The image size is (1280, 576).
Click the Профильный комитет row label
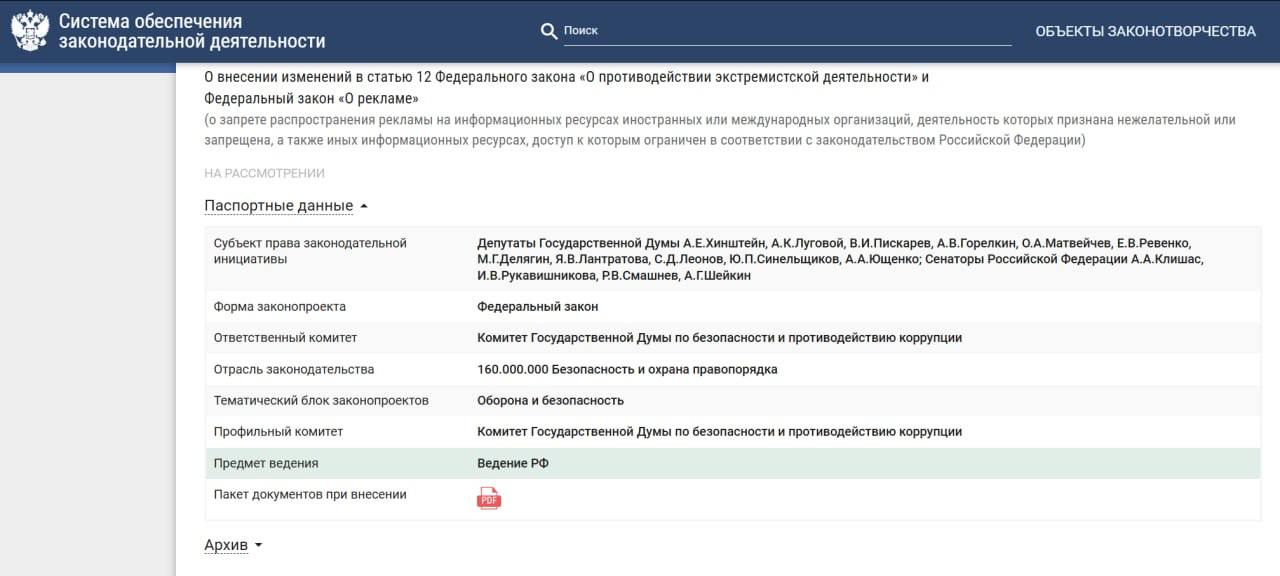[x=278, y=432]
